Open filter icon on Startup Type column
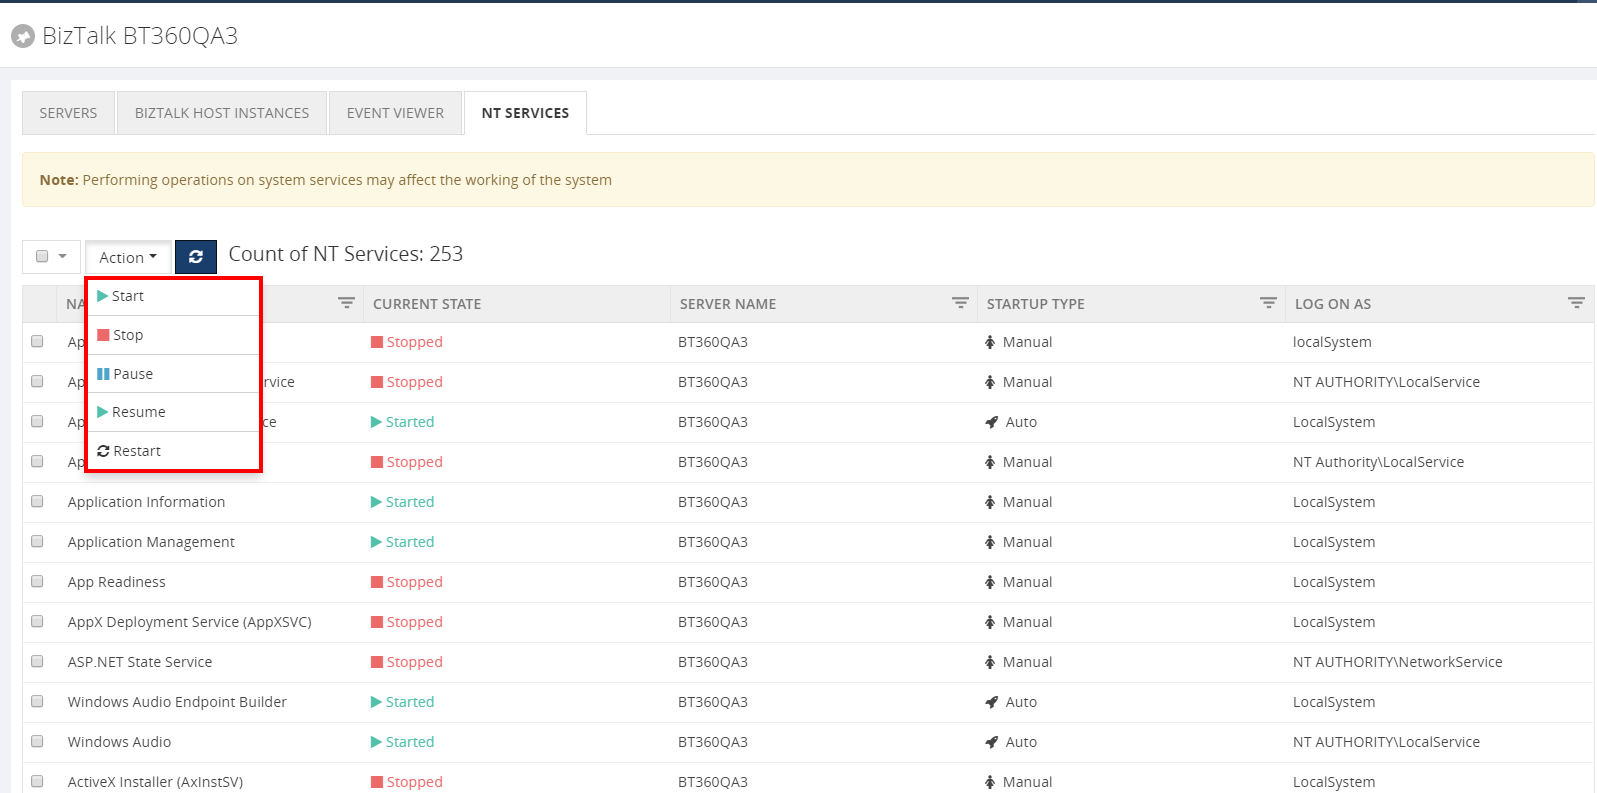 coord(1268,303)
